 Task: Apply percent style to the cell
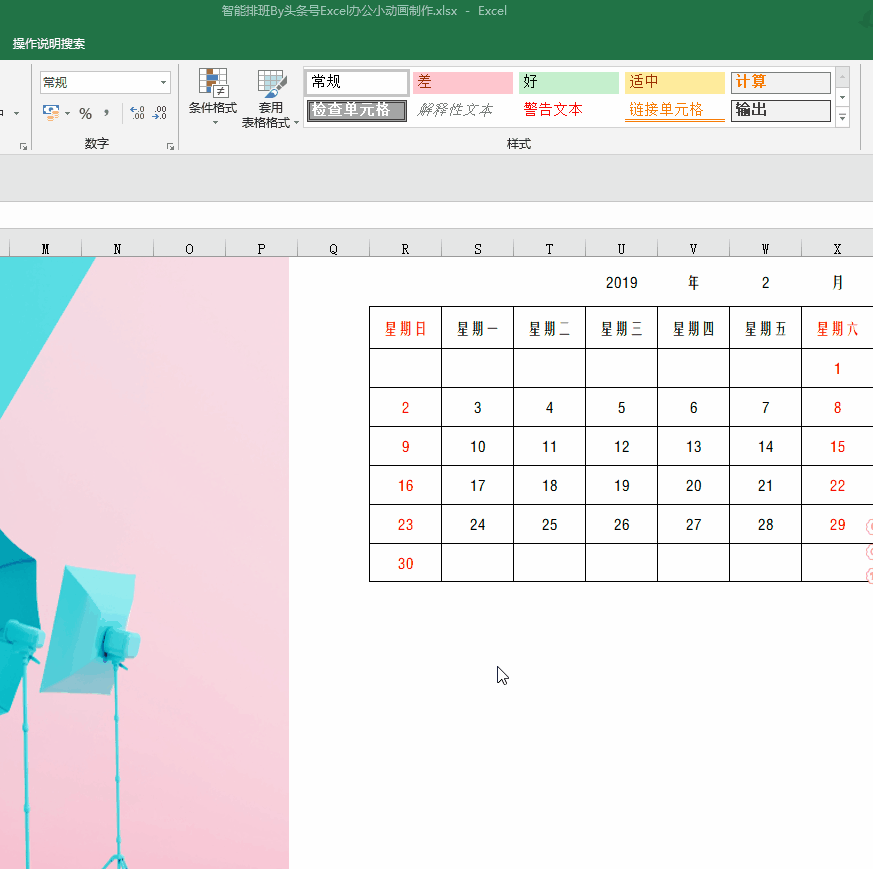tap(85, 114)
